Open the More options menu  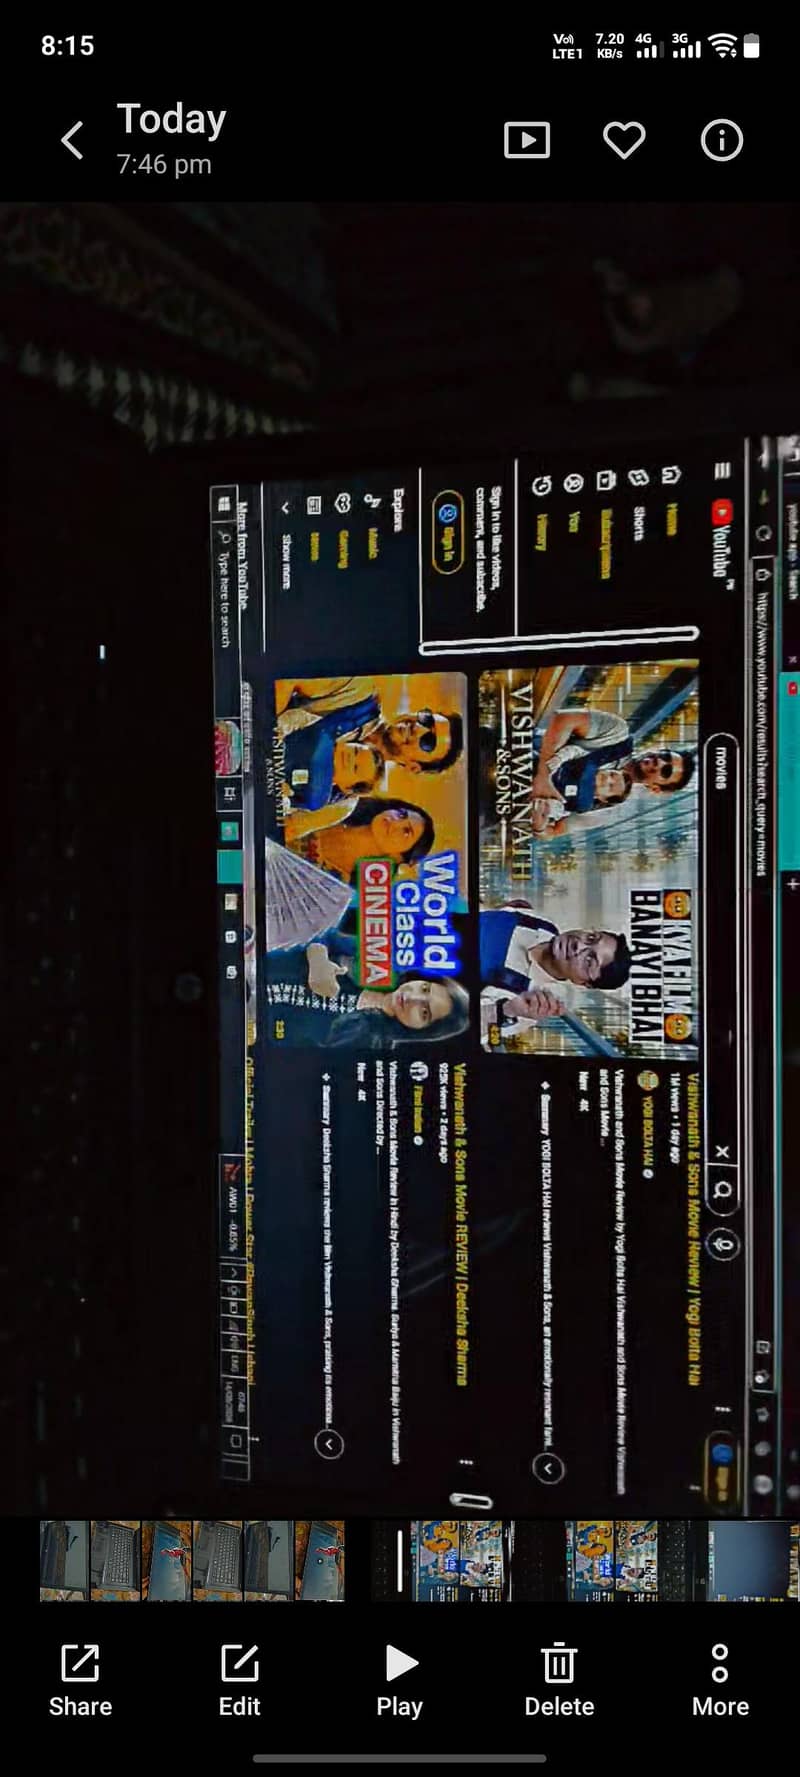pyautogui.click(x=720, y=1680)
